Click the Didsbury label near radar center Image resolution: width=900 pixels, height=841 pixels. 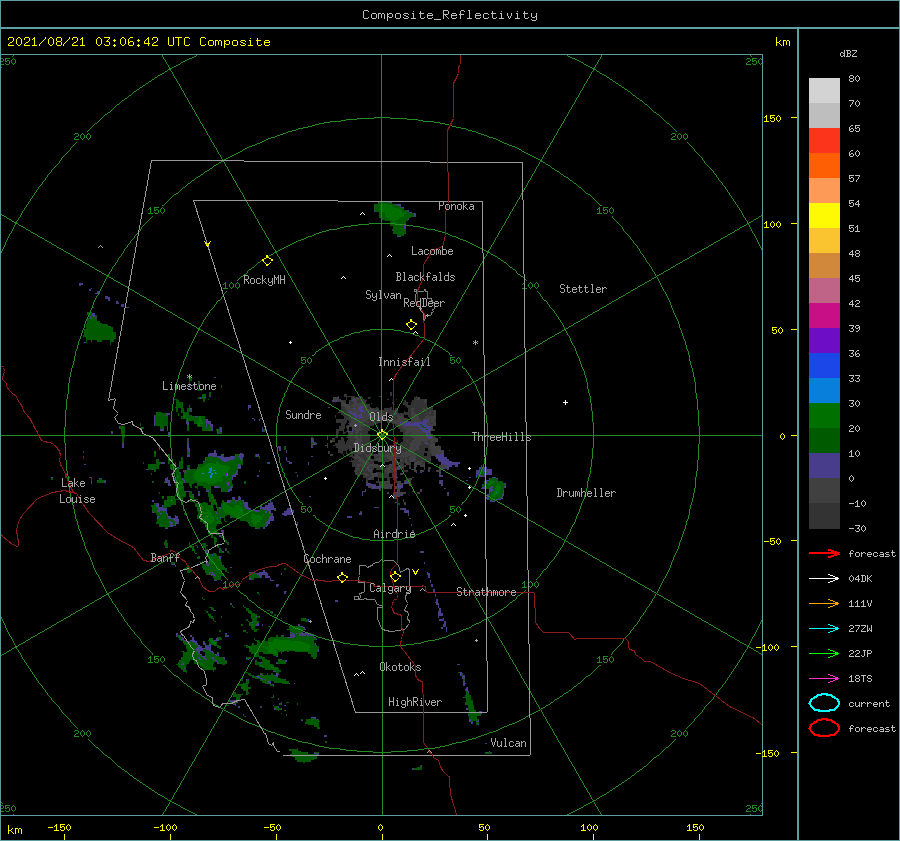(377, 448)
